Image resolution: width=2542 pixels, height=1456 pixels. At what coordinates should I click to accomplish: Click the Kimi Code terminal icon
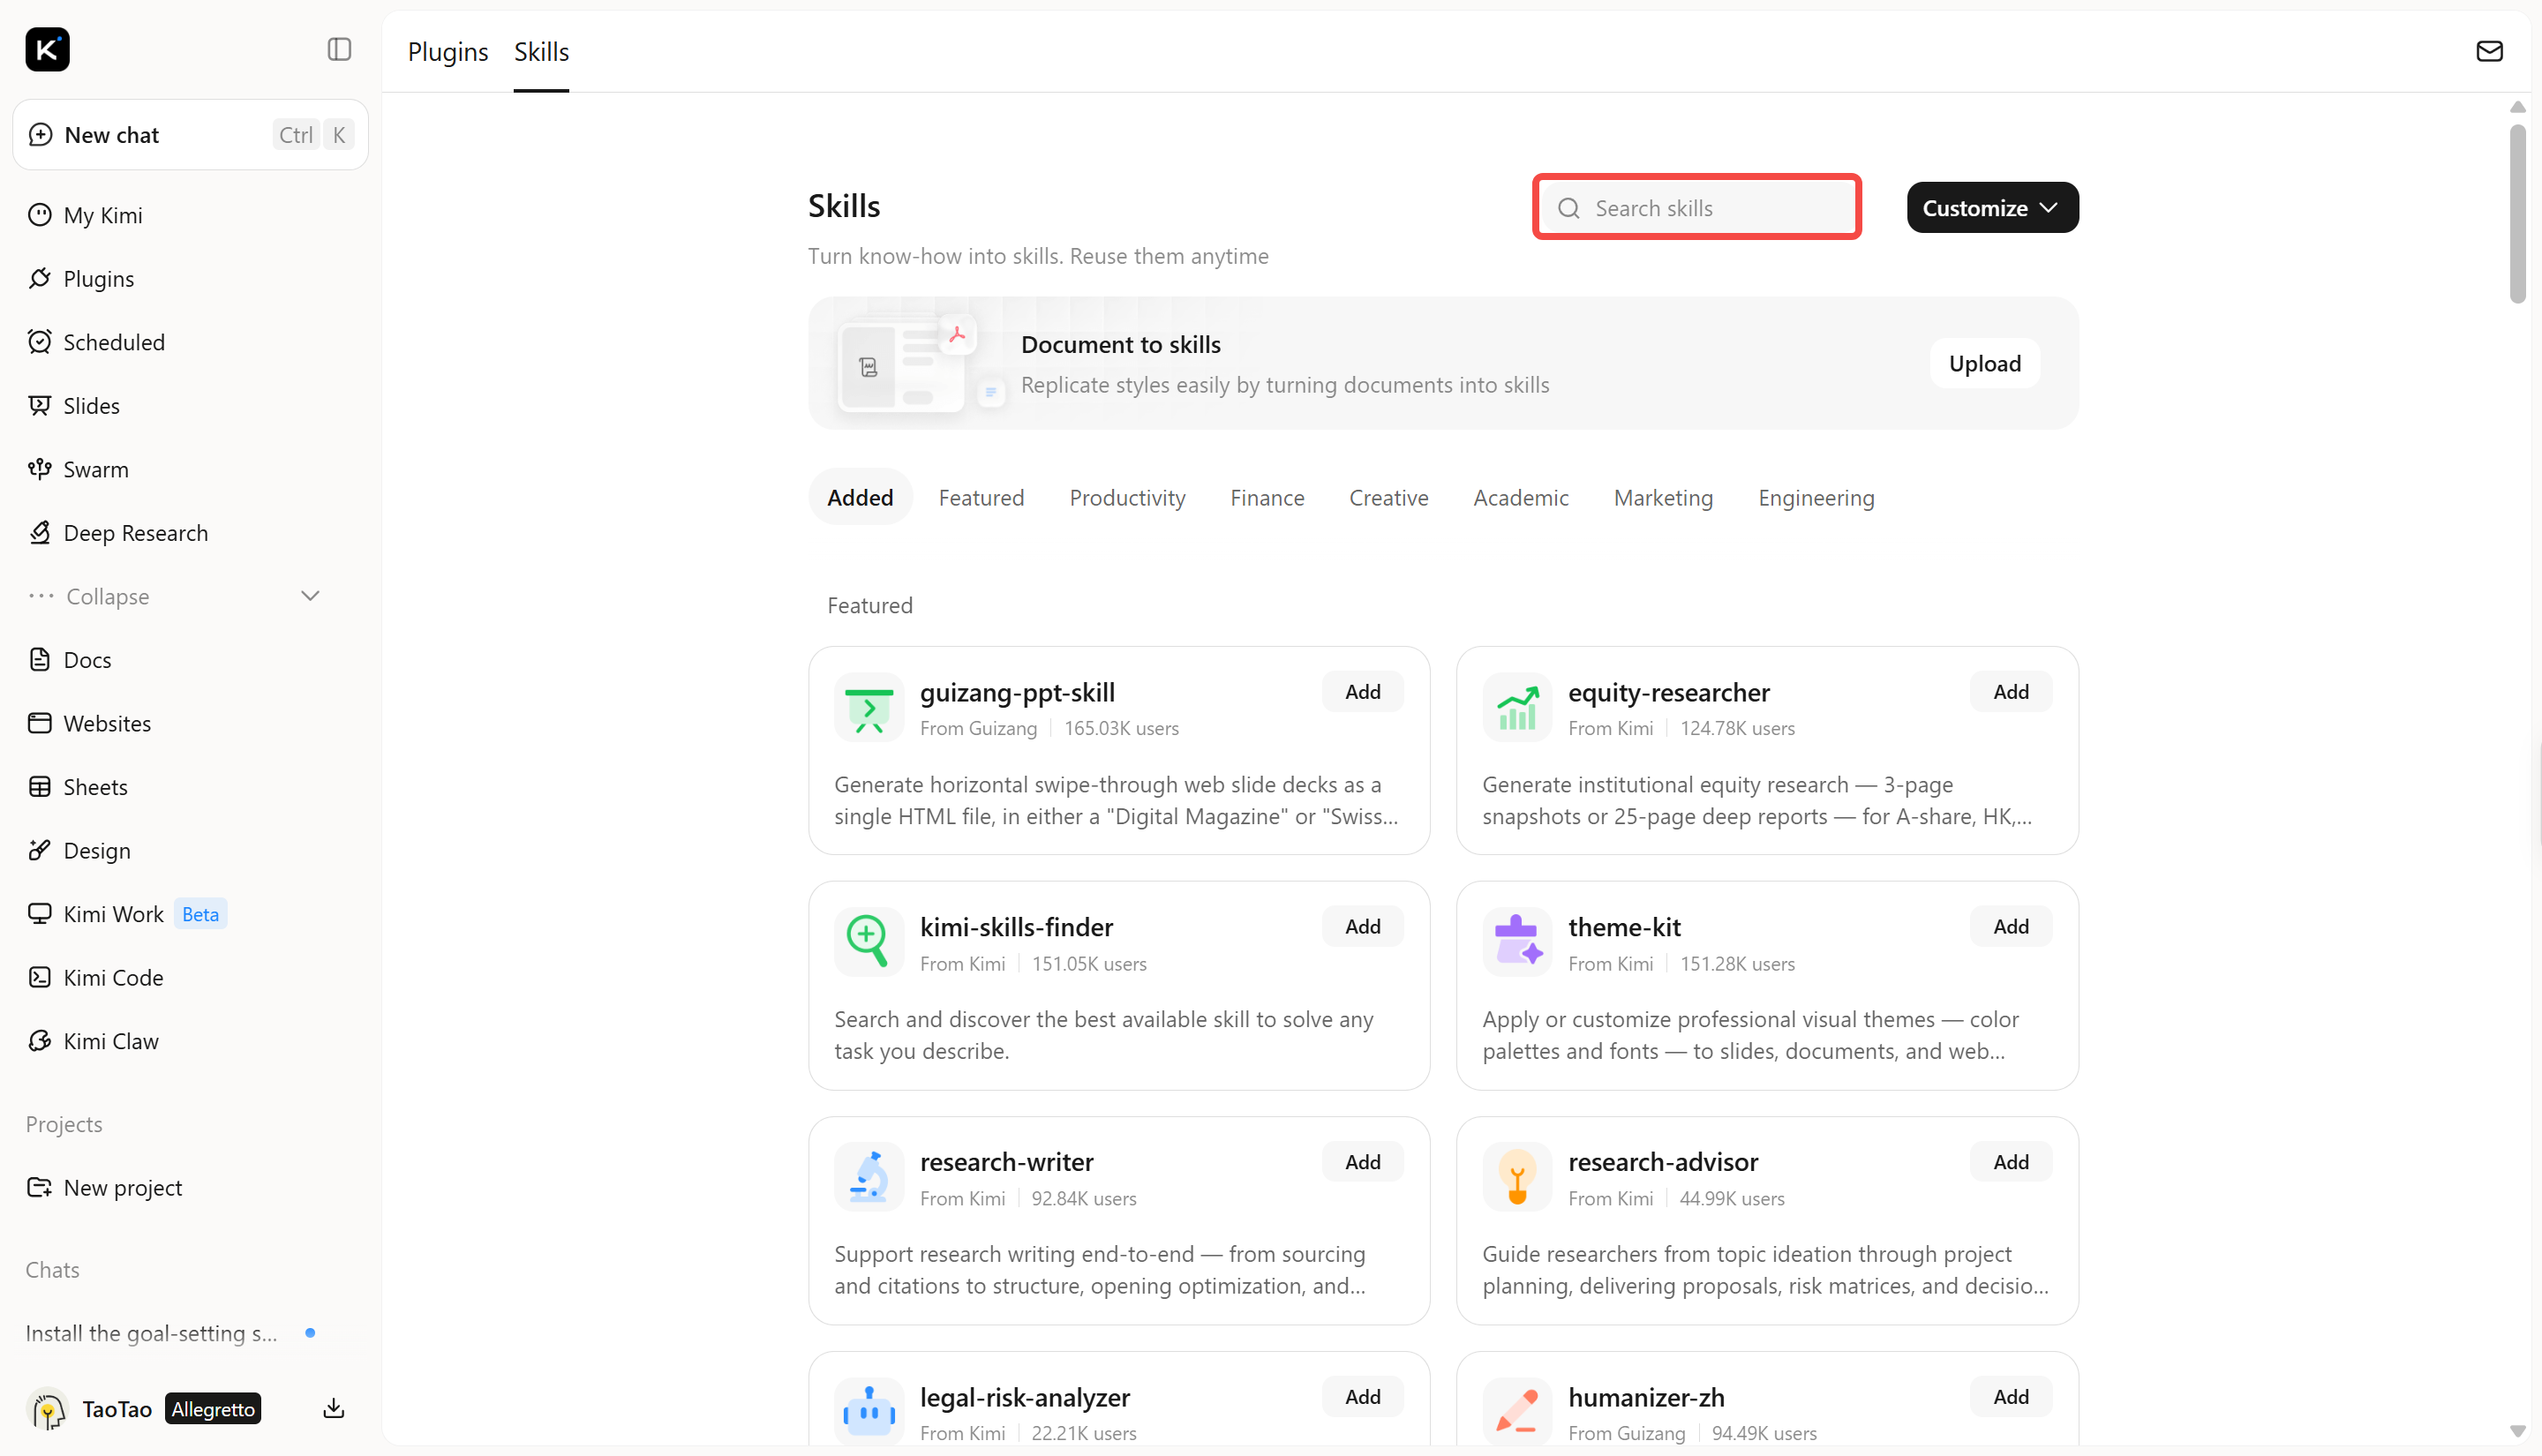click(40, 977)
